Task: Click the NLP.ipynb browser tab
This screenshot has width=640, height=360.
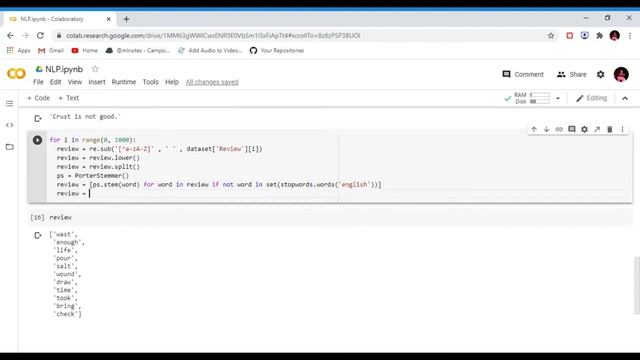Action: click(x=60, y=19)
